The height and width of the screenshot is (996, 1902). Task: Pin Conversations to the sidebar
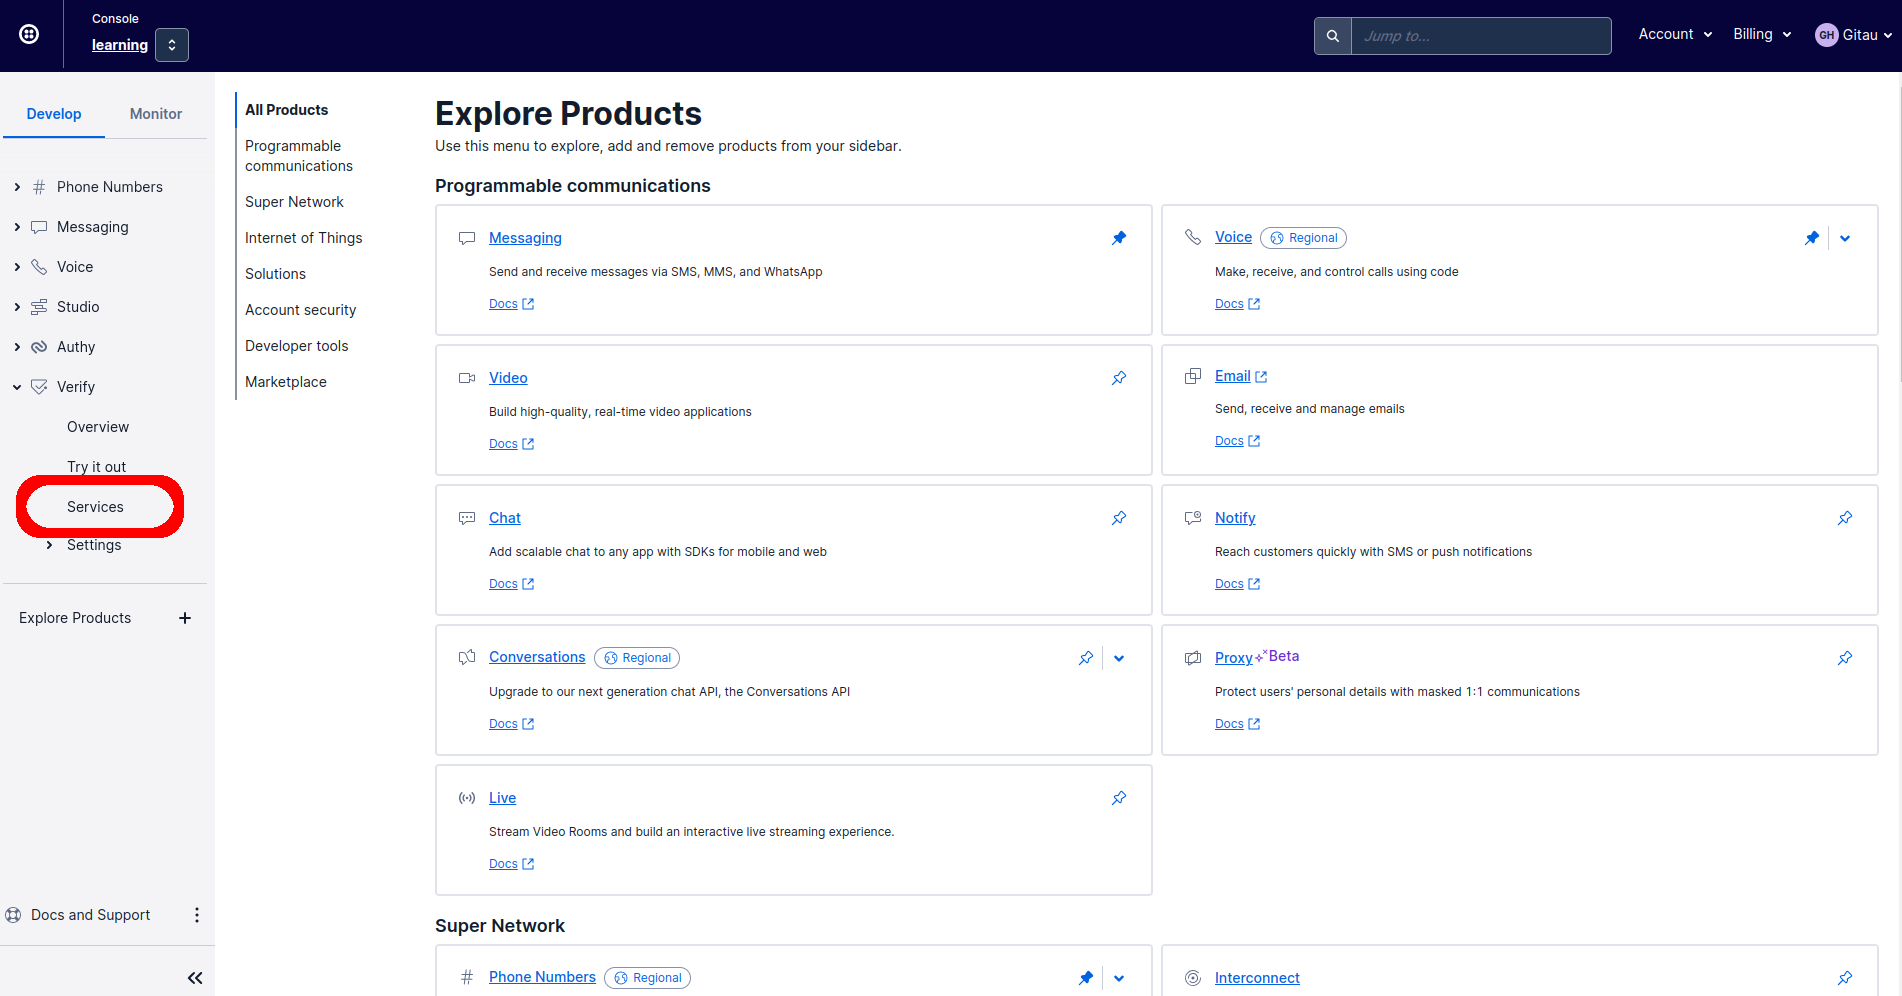[x=1086, y=658]
